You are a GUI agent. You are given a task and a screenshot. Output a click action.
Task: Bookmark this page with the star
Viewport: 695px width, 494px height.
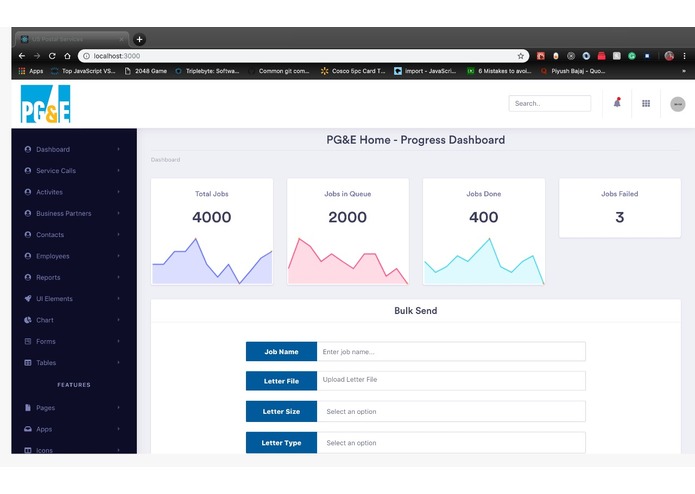[x=520, y=56]
